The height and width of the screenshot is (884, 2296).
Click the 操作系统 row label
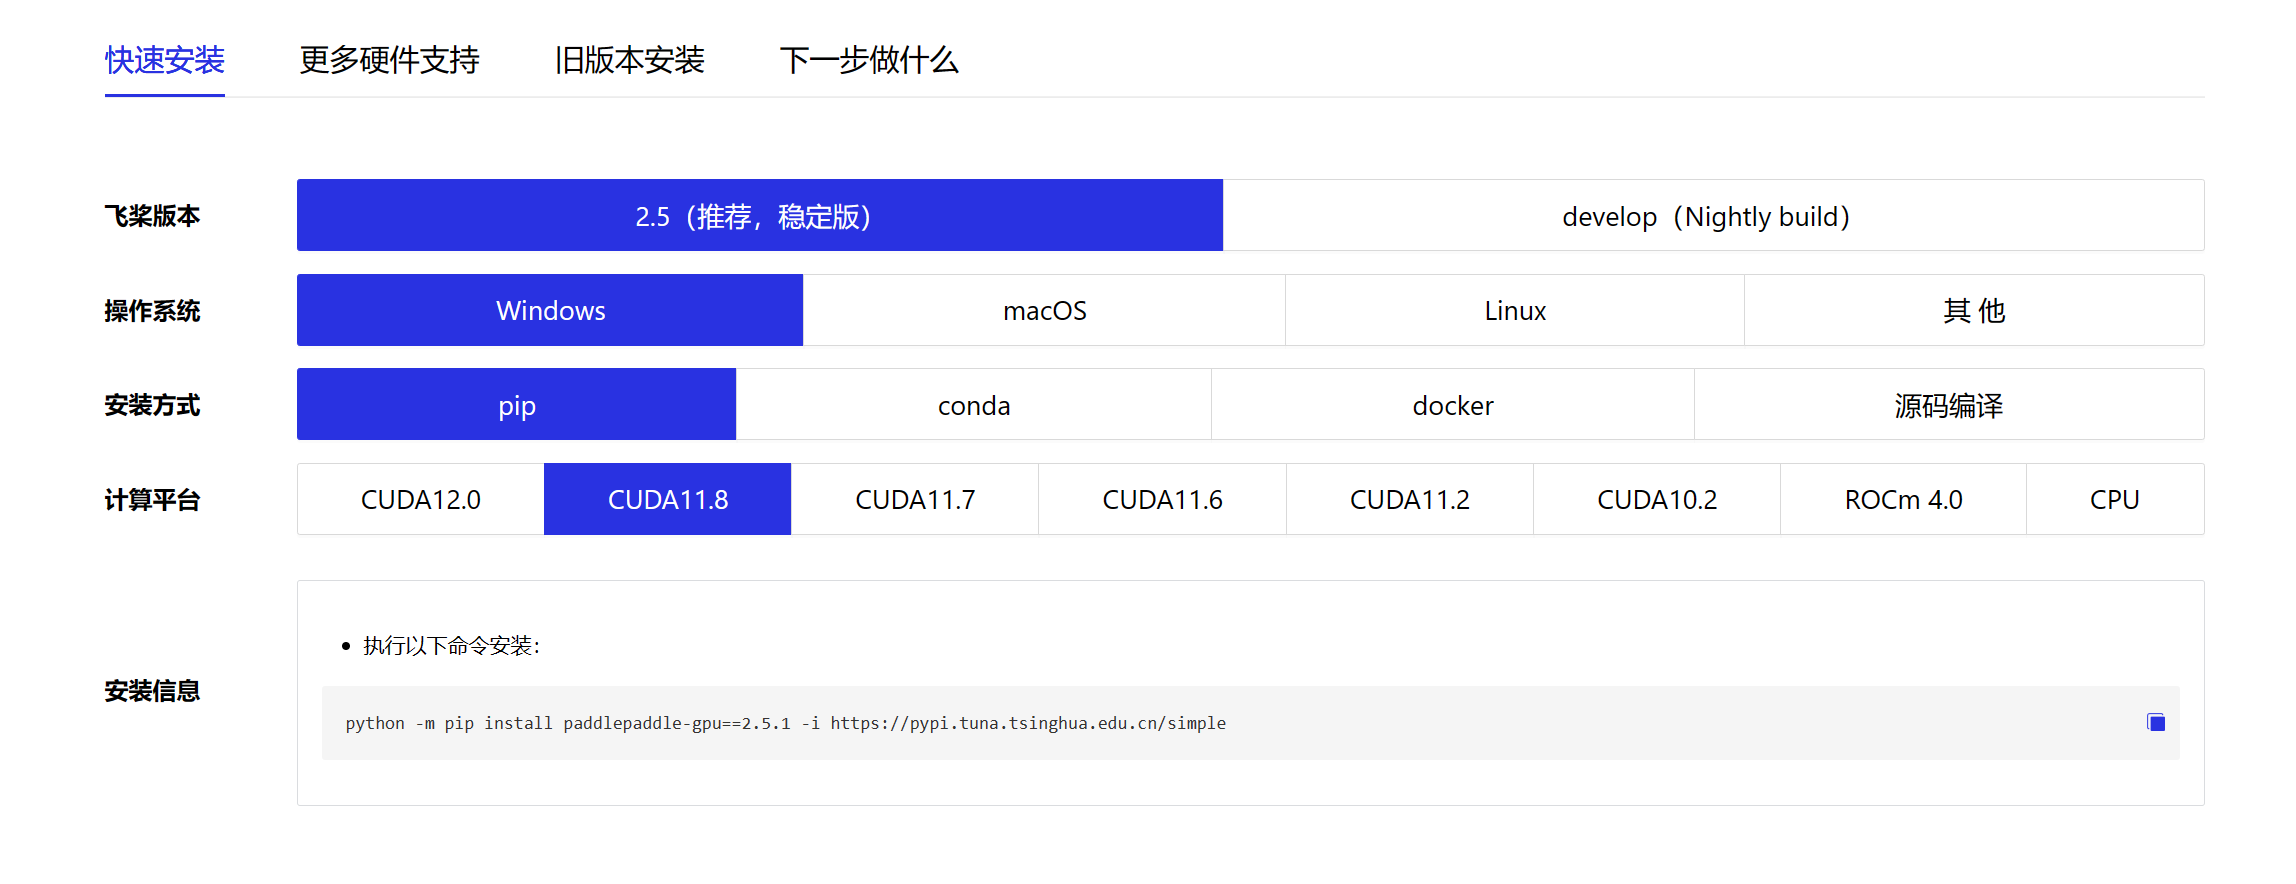click(152, 310)
